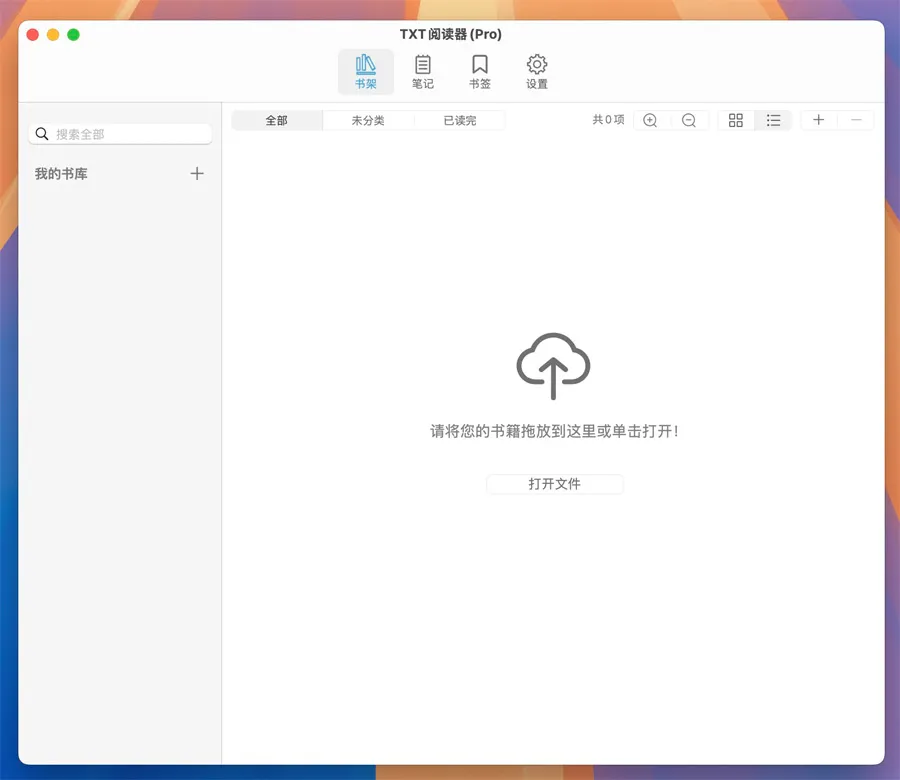Open the 书架 bookshelf view
Image resolution: width=900 pixels, height=780 pixels.
pyautogui.click(x=365, y=72)
